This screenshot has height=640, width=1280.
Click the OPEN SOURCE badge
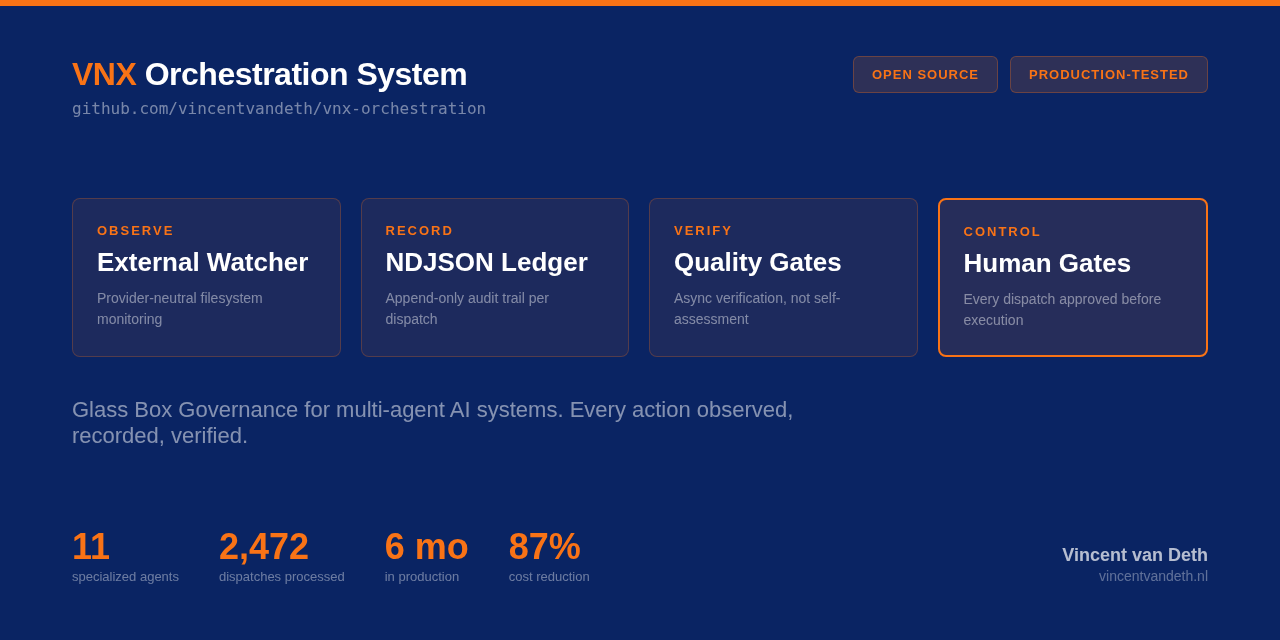pyautogui.click(x=925, y=75)
